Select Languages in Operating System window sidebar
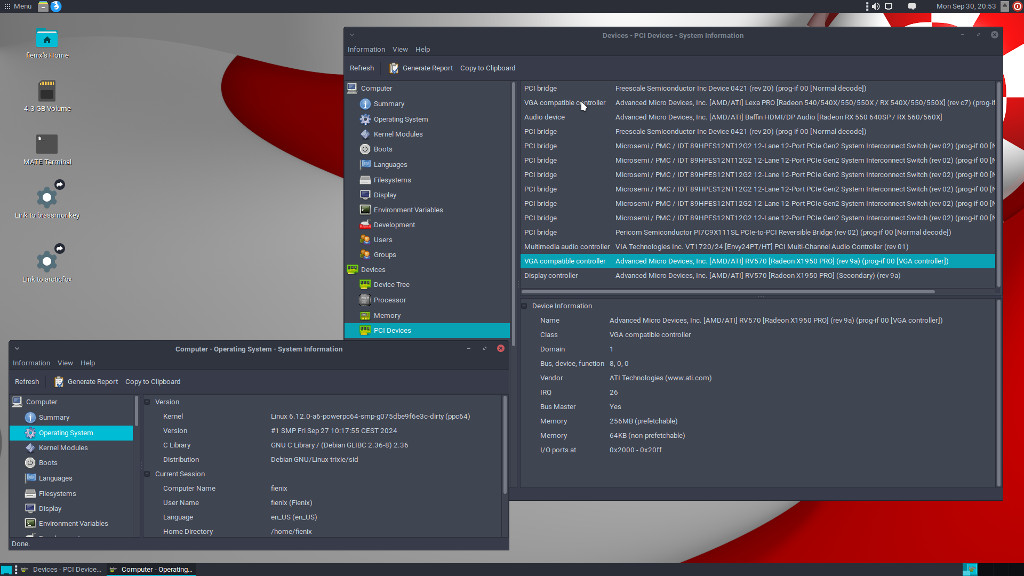Image resolution: width=1024 pixels, height=576 pixels. [55, 479]
